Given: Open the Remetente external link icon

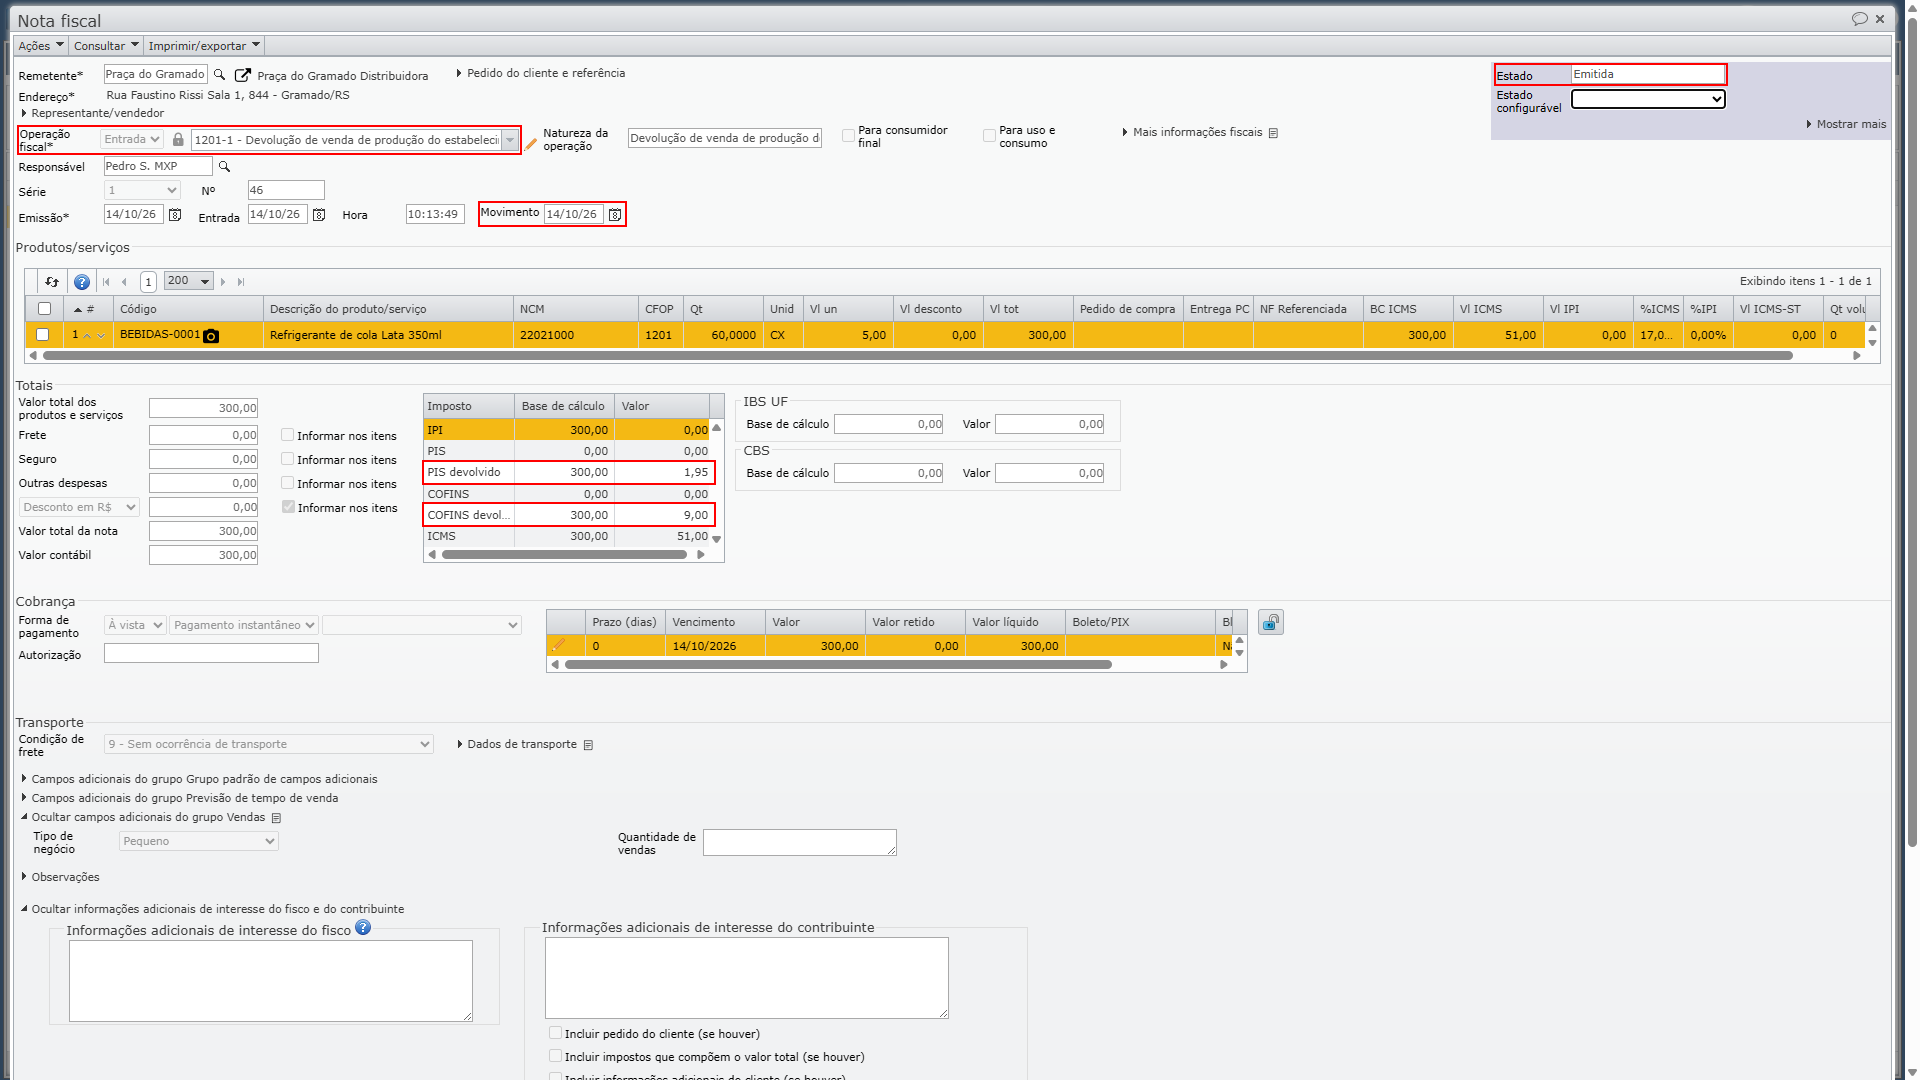Looking at the screenshot, I should tap(242, 75).
